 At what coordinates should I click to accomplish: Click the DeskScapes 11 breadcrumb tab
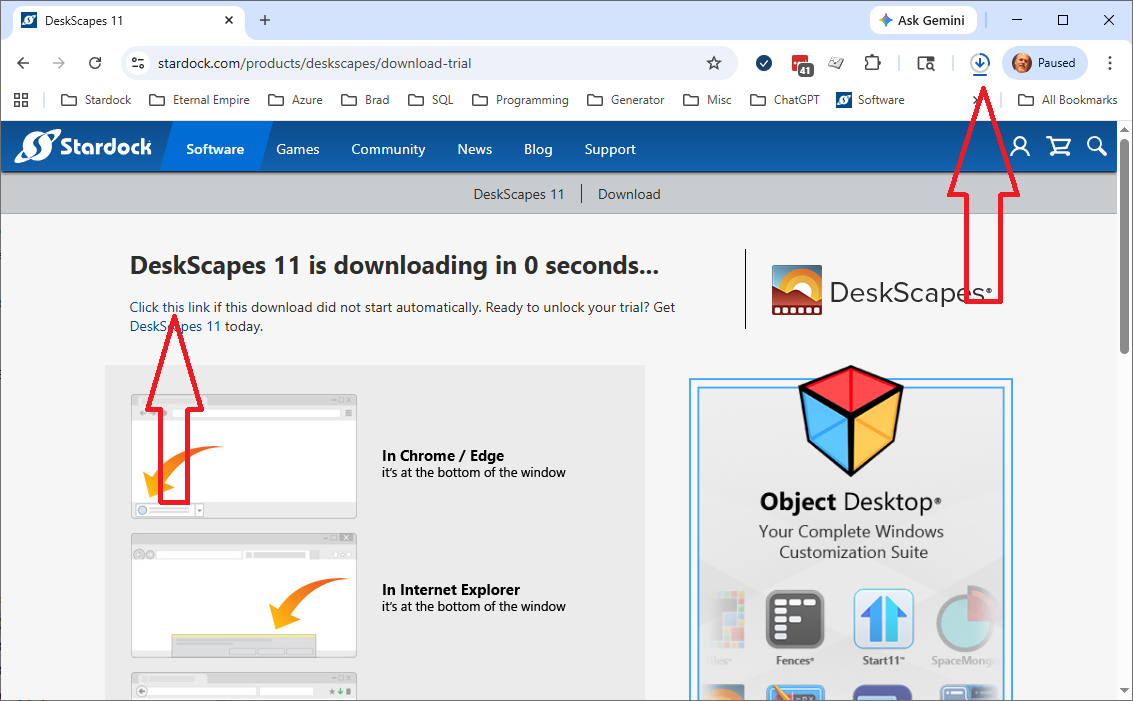pos(519,194)
